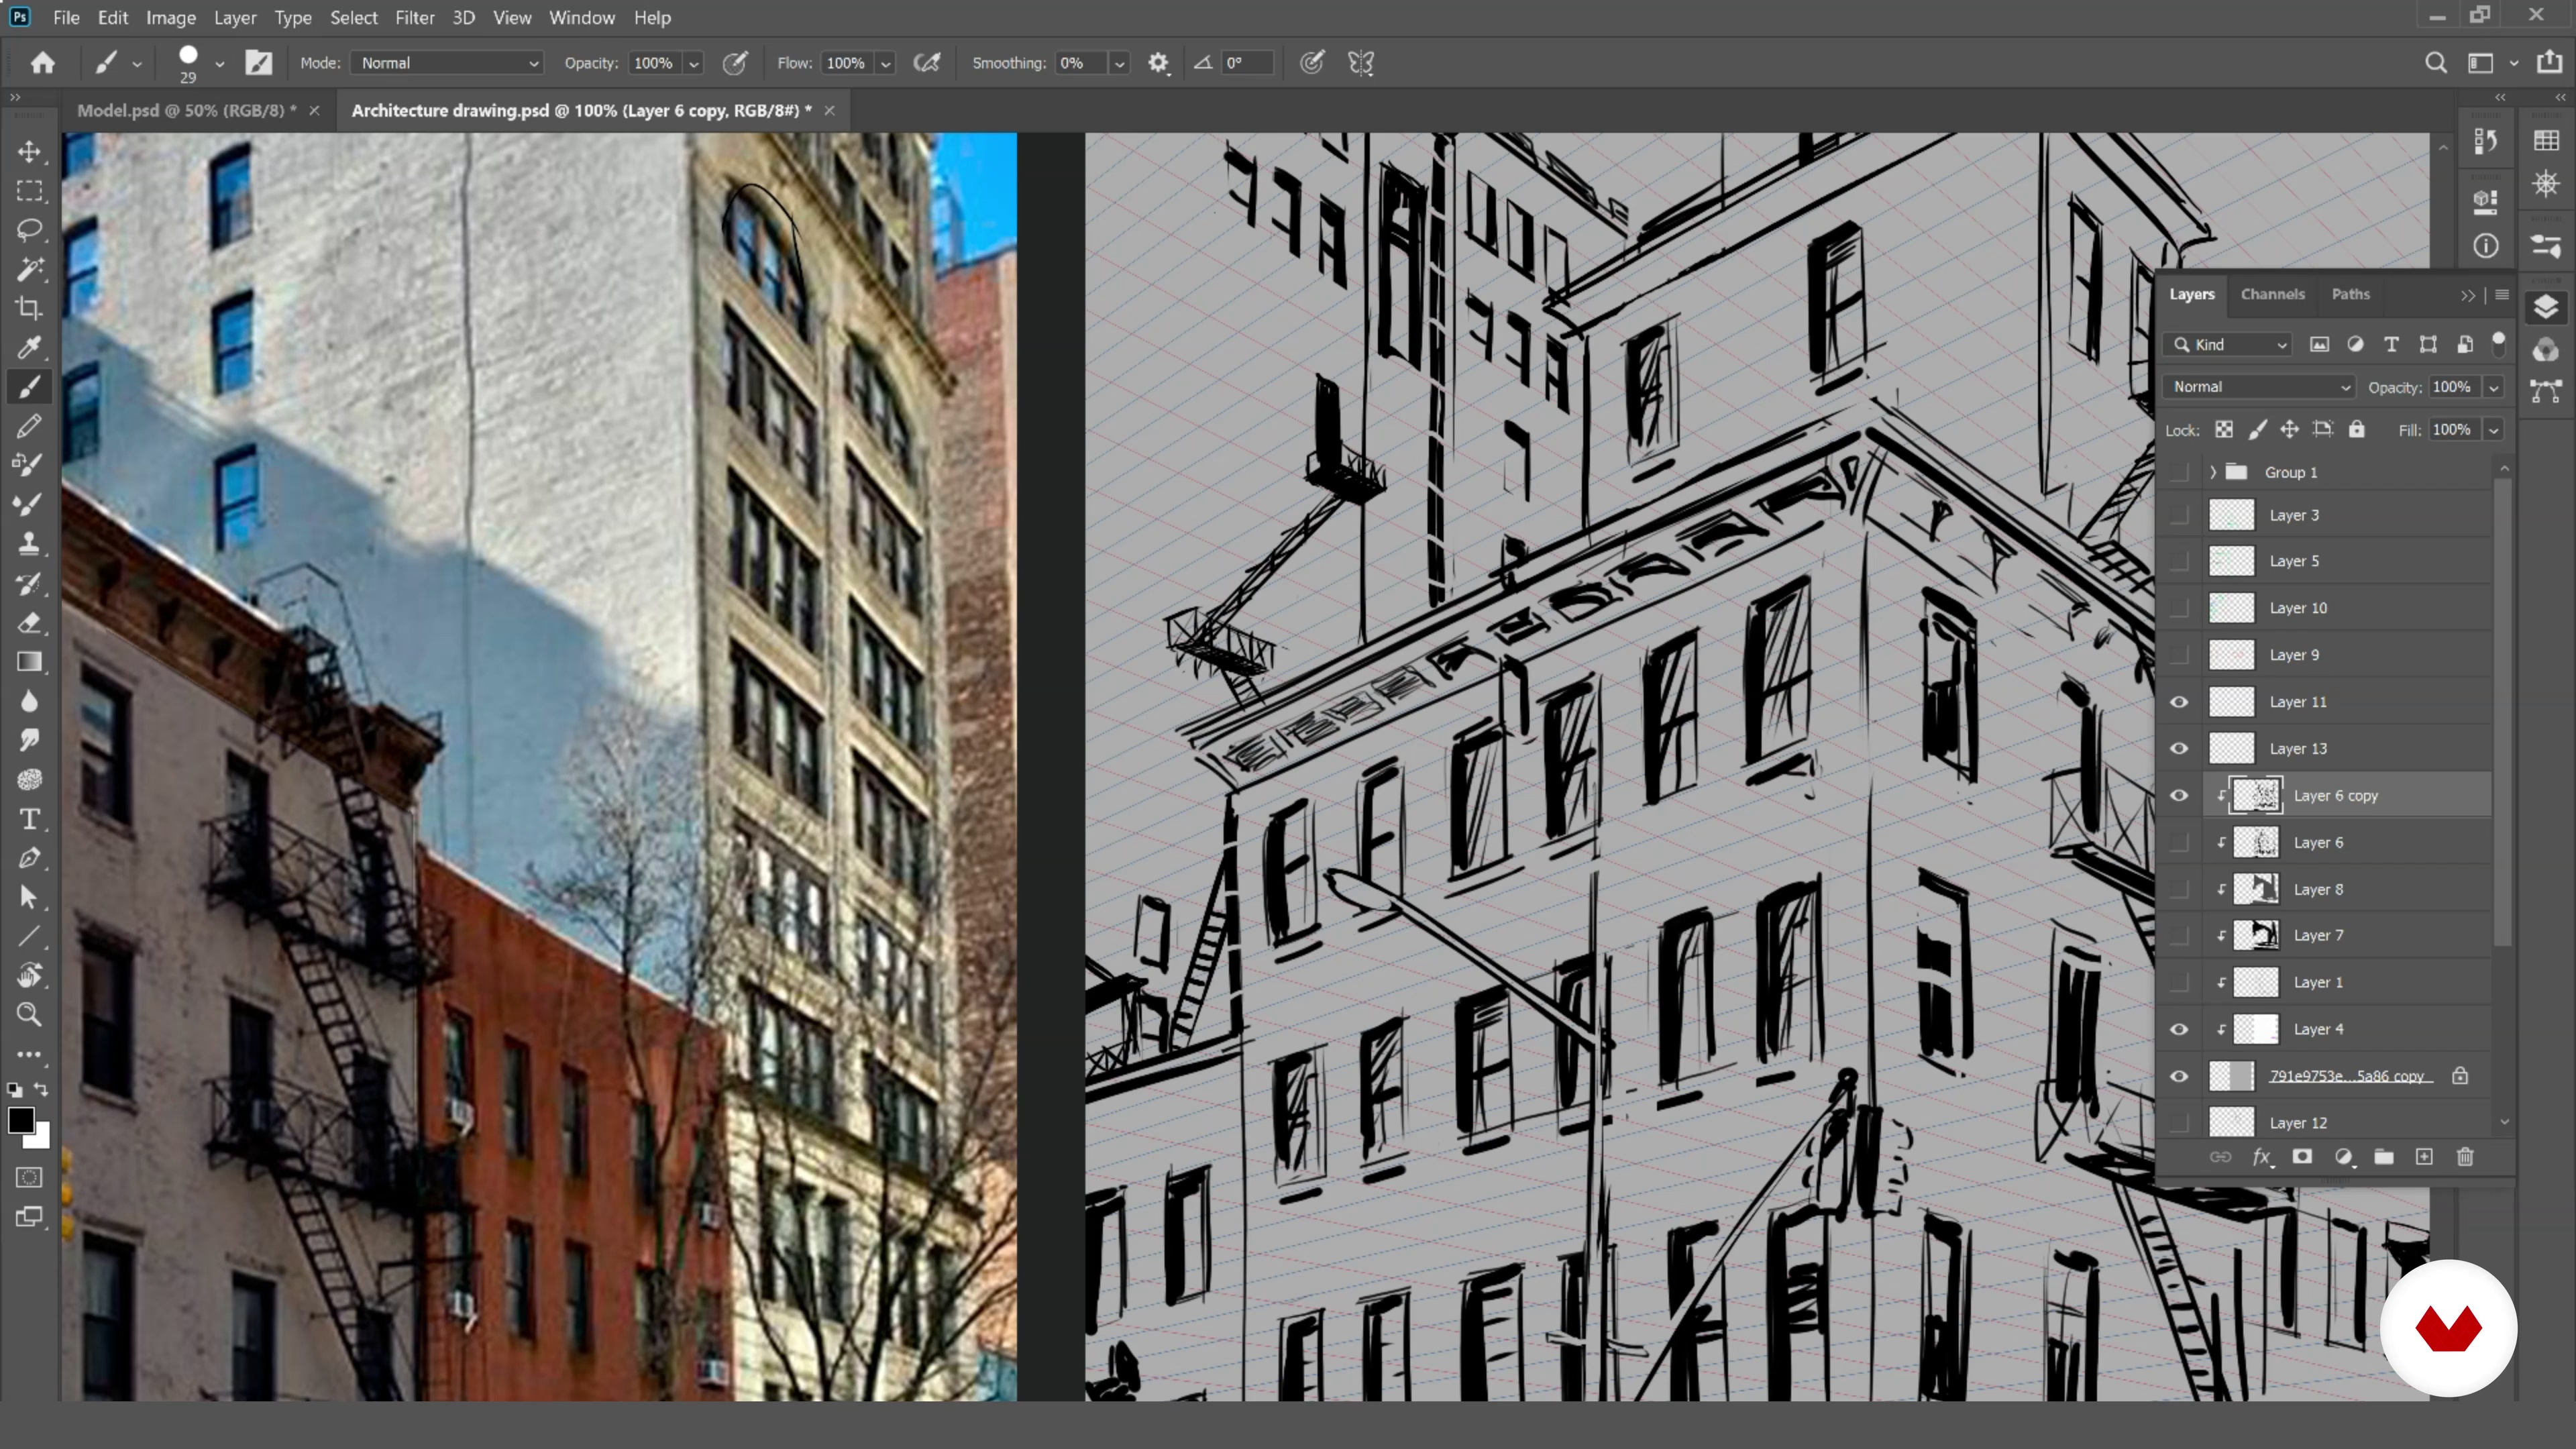Open the Window menu
The height and width of the screenshot is (1449, 2576).
pos(582,18)
